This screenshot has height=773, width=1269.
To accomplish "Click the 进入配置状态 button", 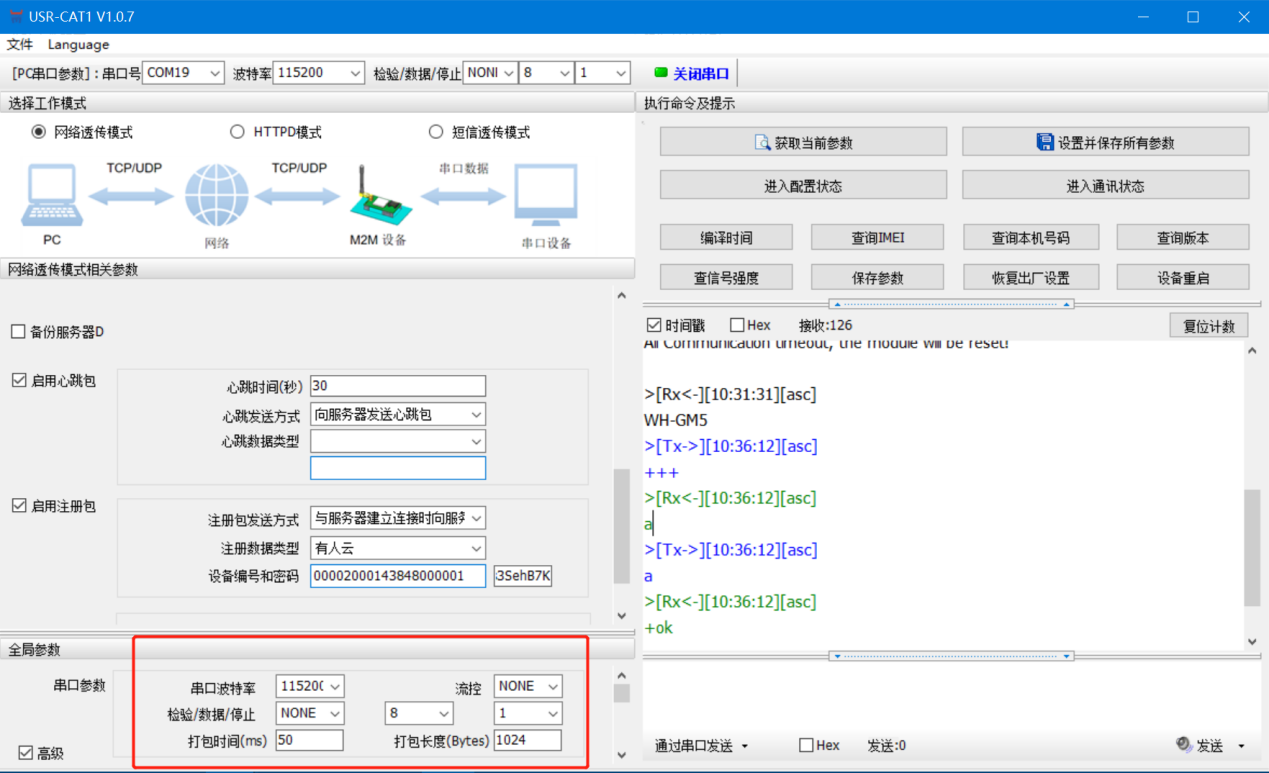I will pyautogui.click(x=802, y=186).
